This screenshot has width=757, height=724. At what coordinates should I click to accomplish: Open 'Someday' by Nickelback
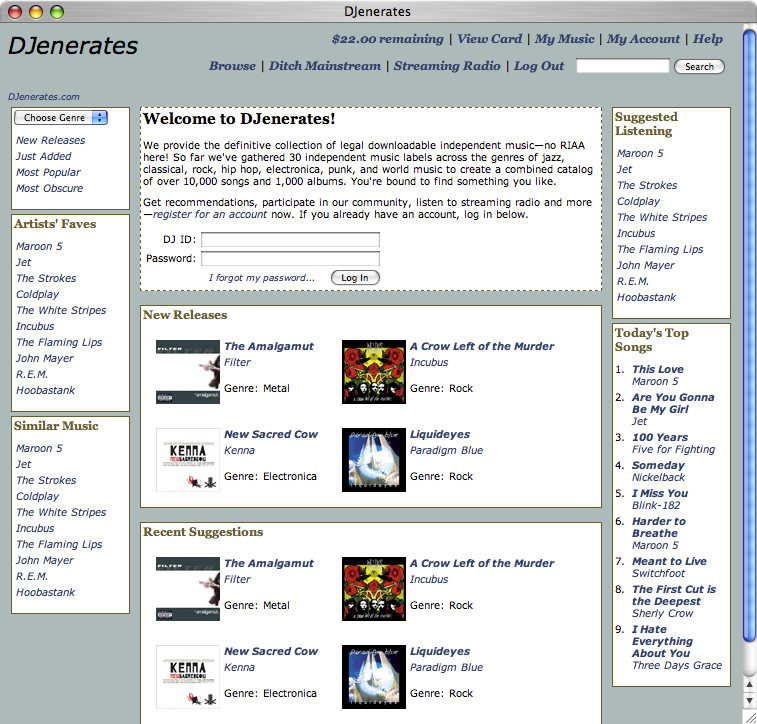click(659, 465)
